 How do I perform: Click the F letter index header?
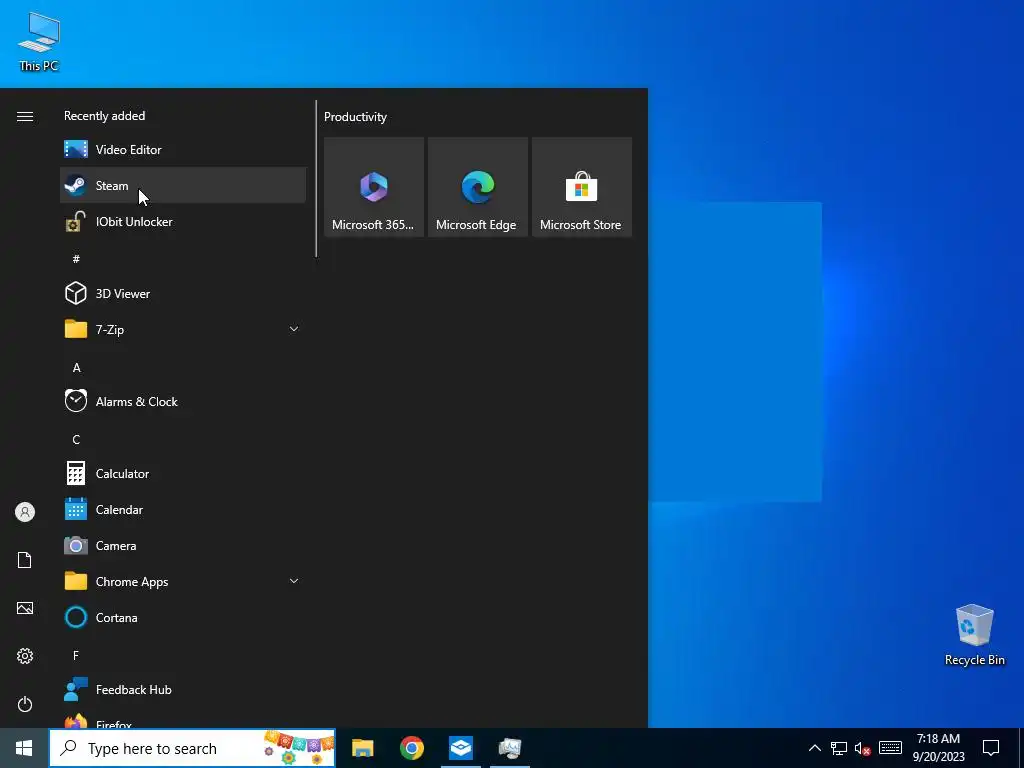tap(76, 655)
